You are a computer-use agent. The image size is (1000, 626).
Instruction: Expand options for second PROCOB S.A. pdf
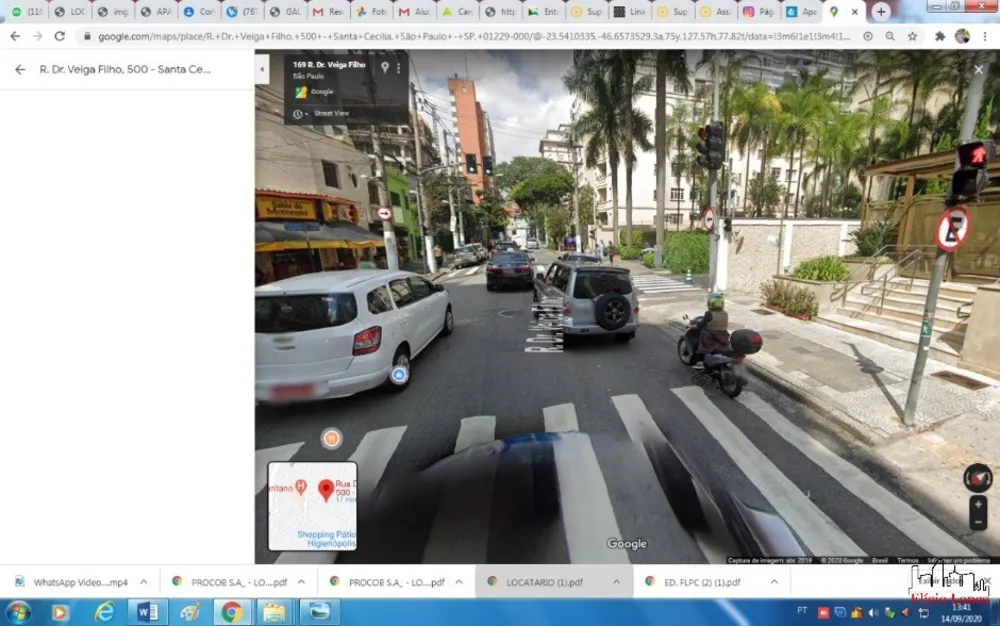pyautogui.click(x=459, y=582)
